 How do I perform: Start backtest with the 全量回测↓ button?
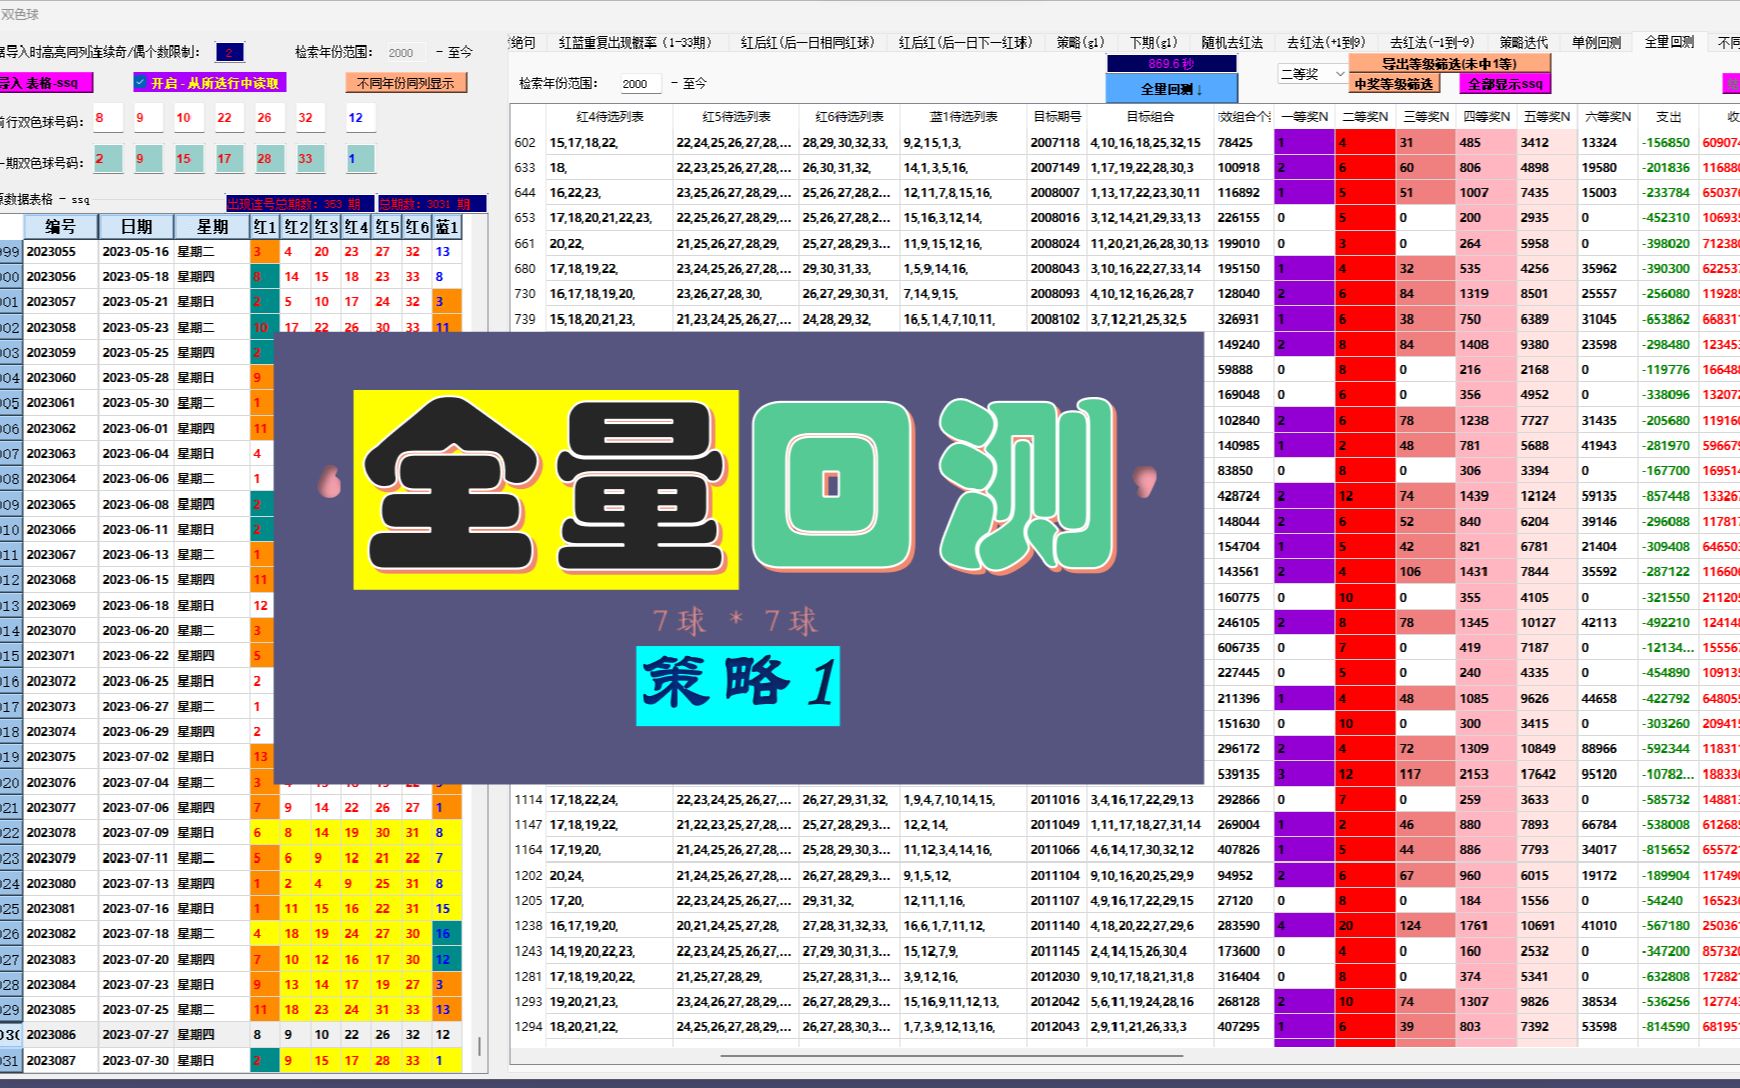point(1170,88)
